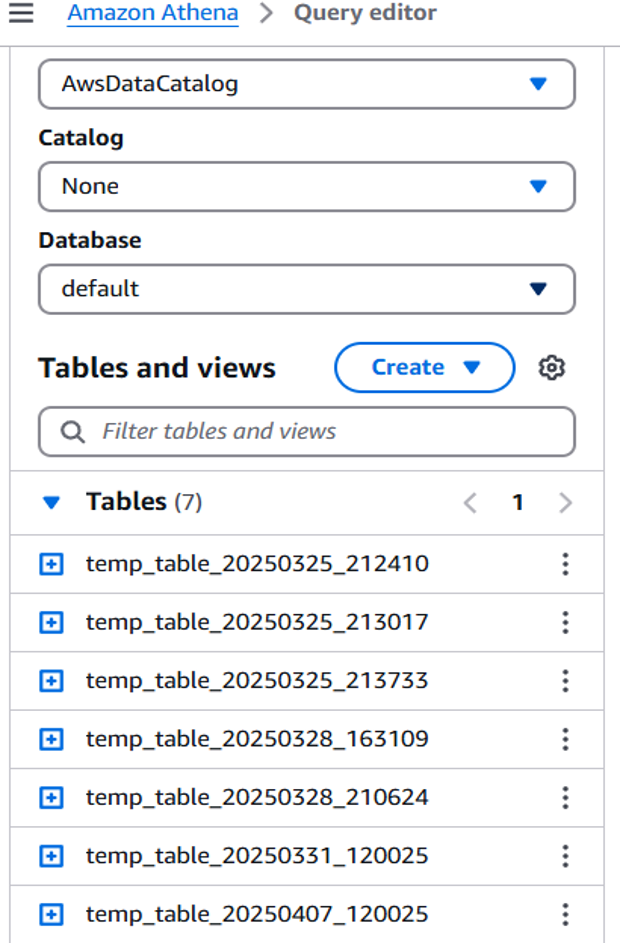Open the Create button dropdown arrow
The width and height of the screenshot is (620, 944).
click(471, 367)
